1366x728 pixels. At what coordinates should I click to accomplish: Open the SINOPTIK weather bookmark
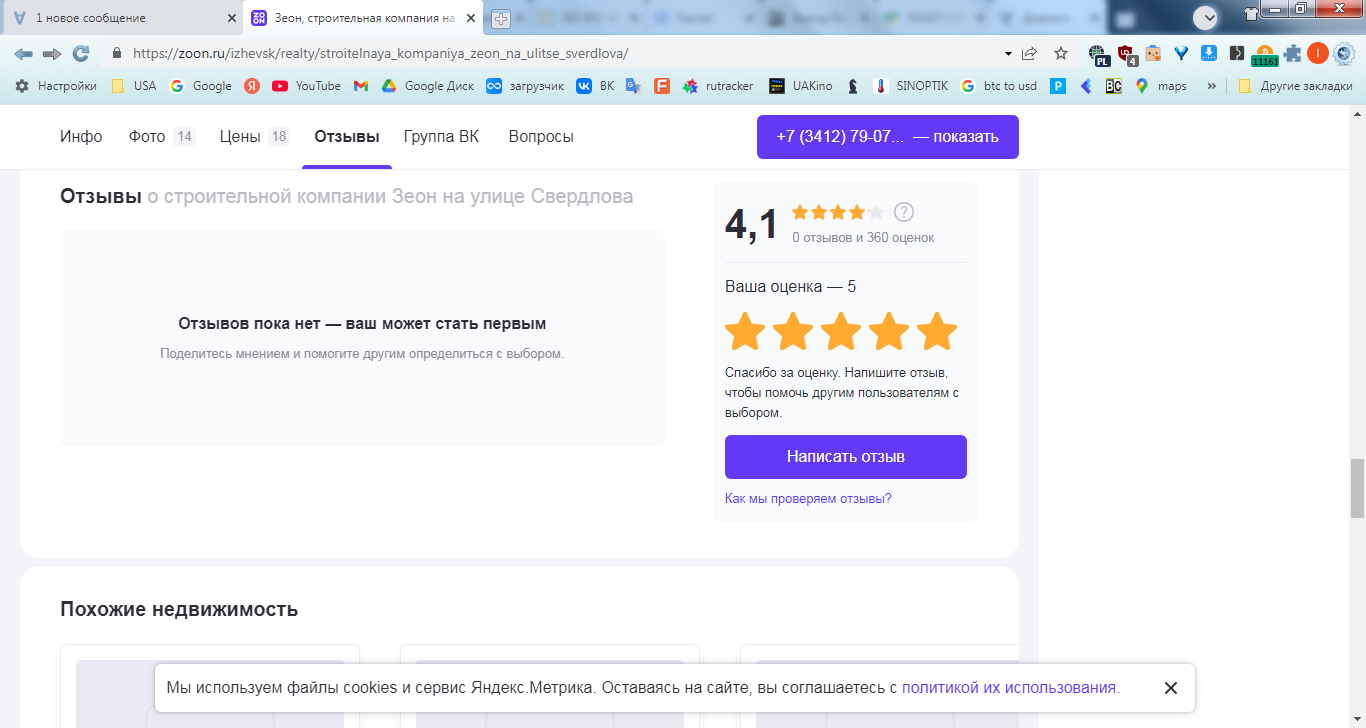pyautogui.click(x=910, y=86)
